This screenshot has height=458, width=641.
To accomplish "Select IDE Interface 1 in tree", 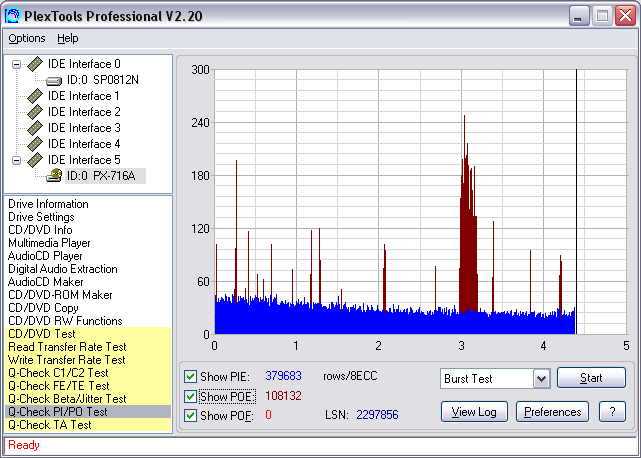I will click(84, 96).
